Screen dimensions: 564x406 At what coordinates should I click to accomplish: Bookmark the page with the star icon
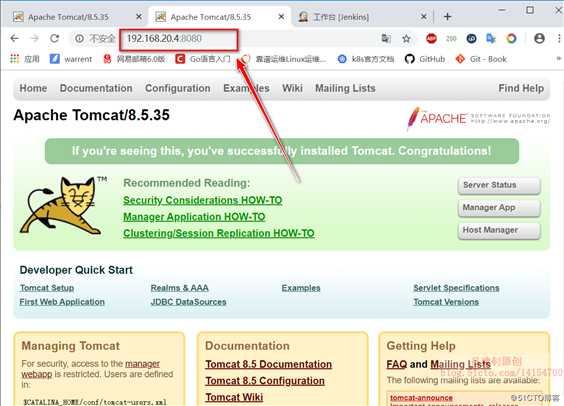tap(406, 38)
